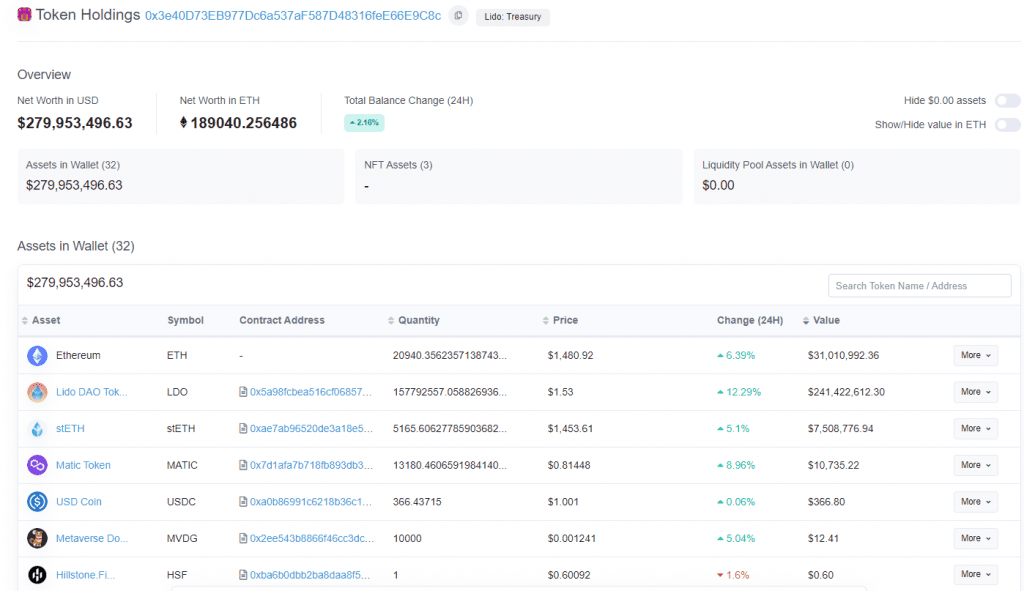Viewport: 1024px width, 591px height.
Task: Click contract file icon in MVDG row
Action: [x=243, y=538]
